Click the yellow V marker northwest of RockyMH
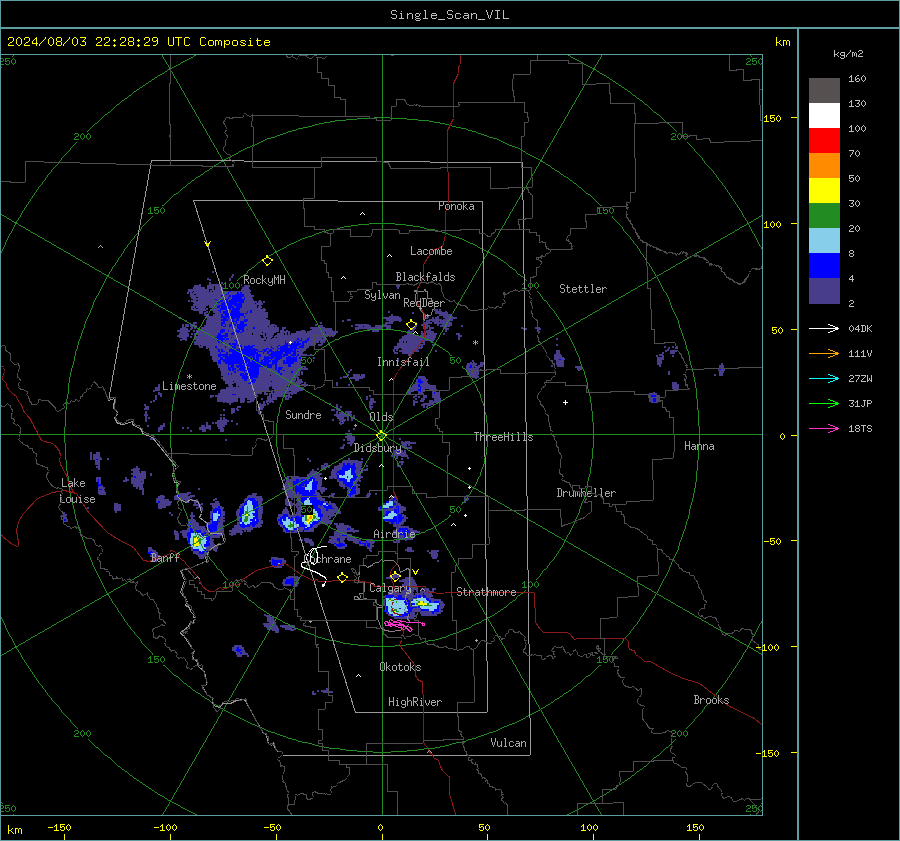 [208, 244]
